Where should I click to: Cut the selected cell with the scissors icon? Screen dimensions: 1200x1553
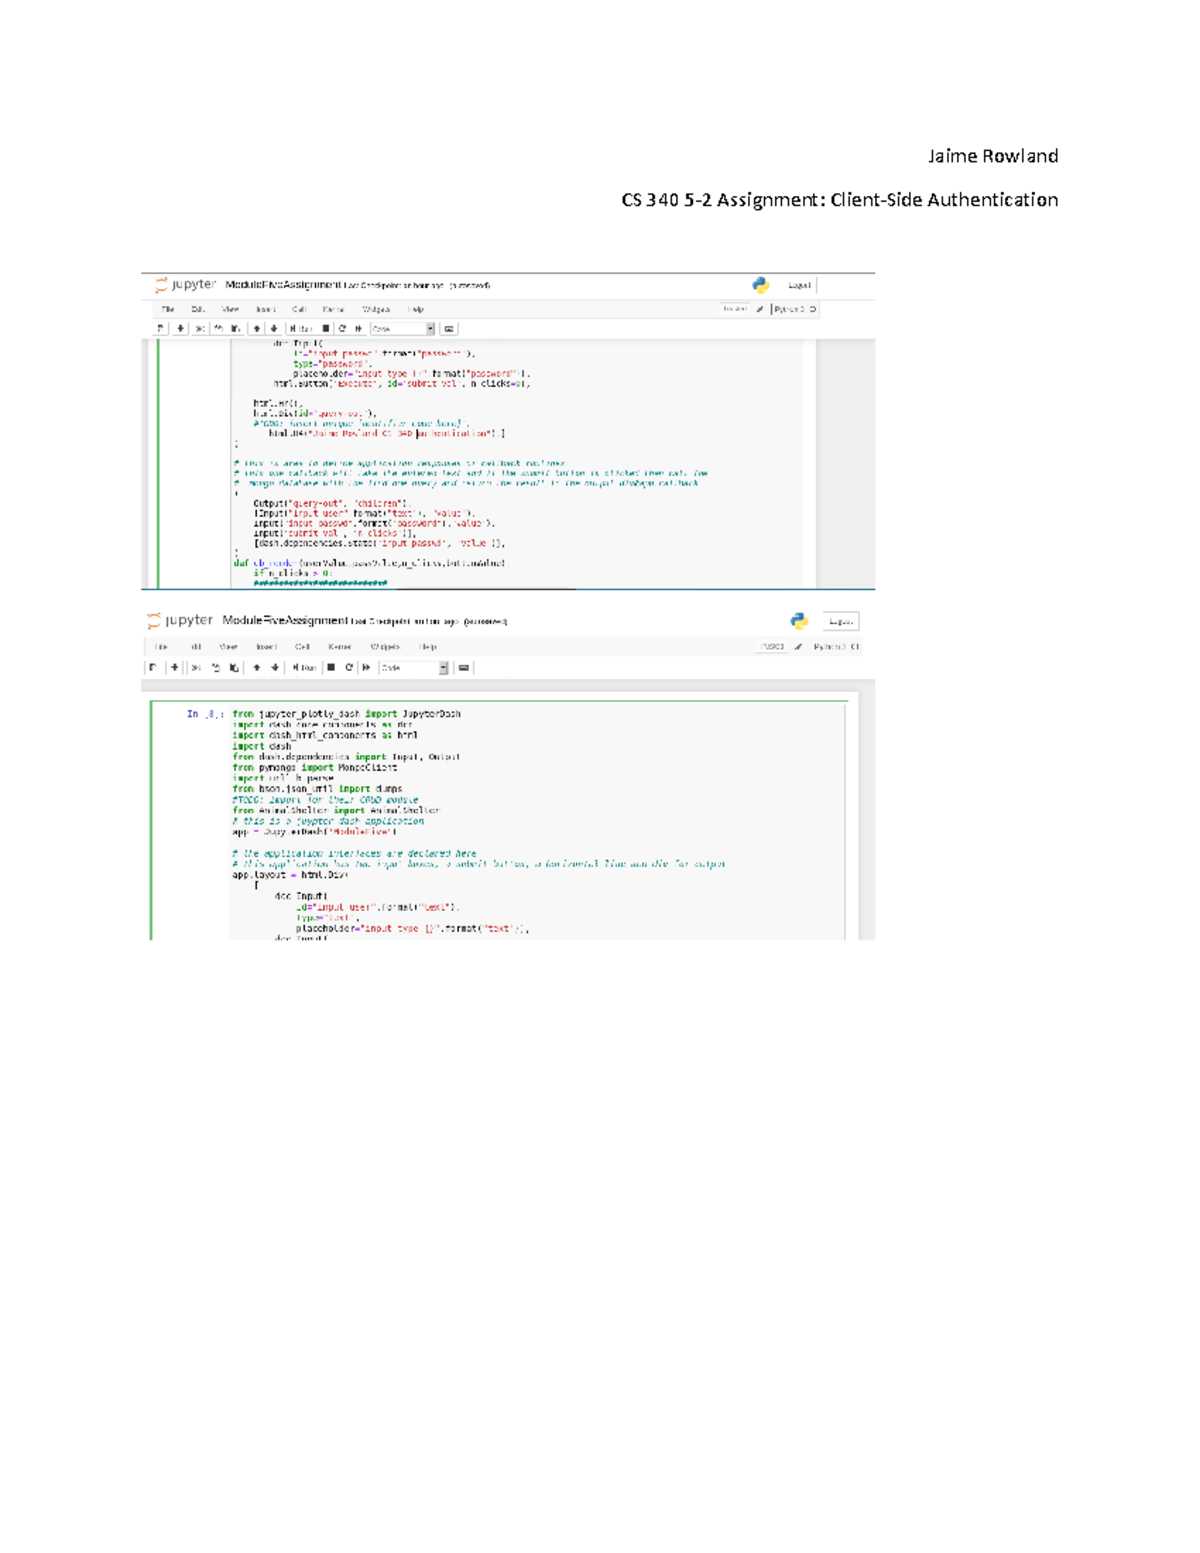point(200,327)
